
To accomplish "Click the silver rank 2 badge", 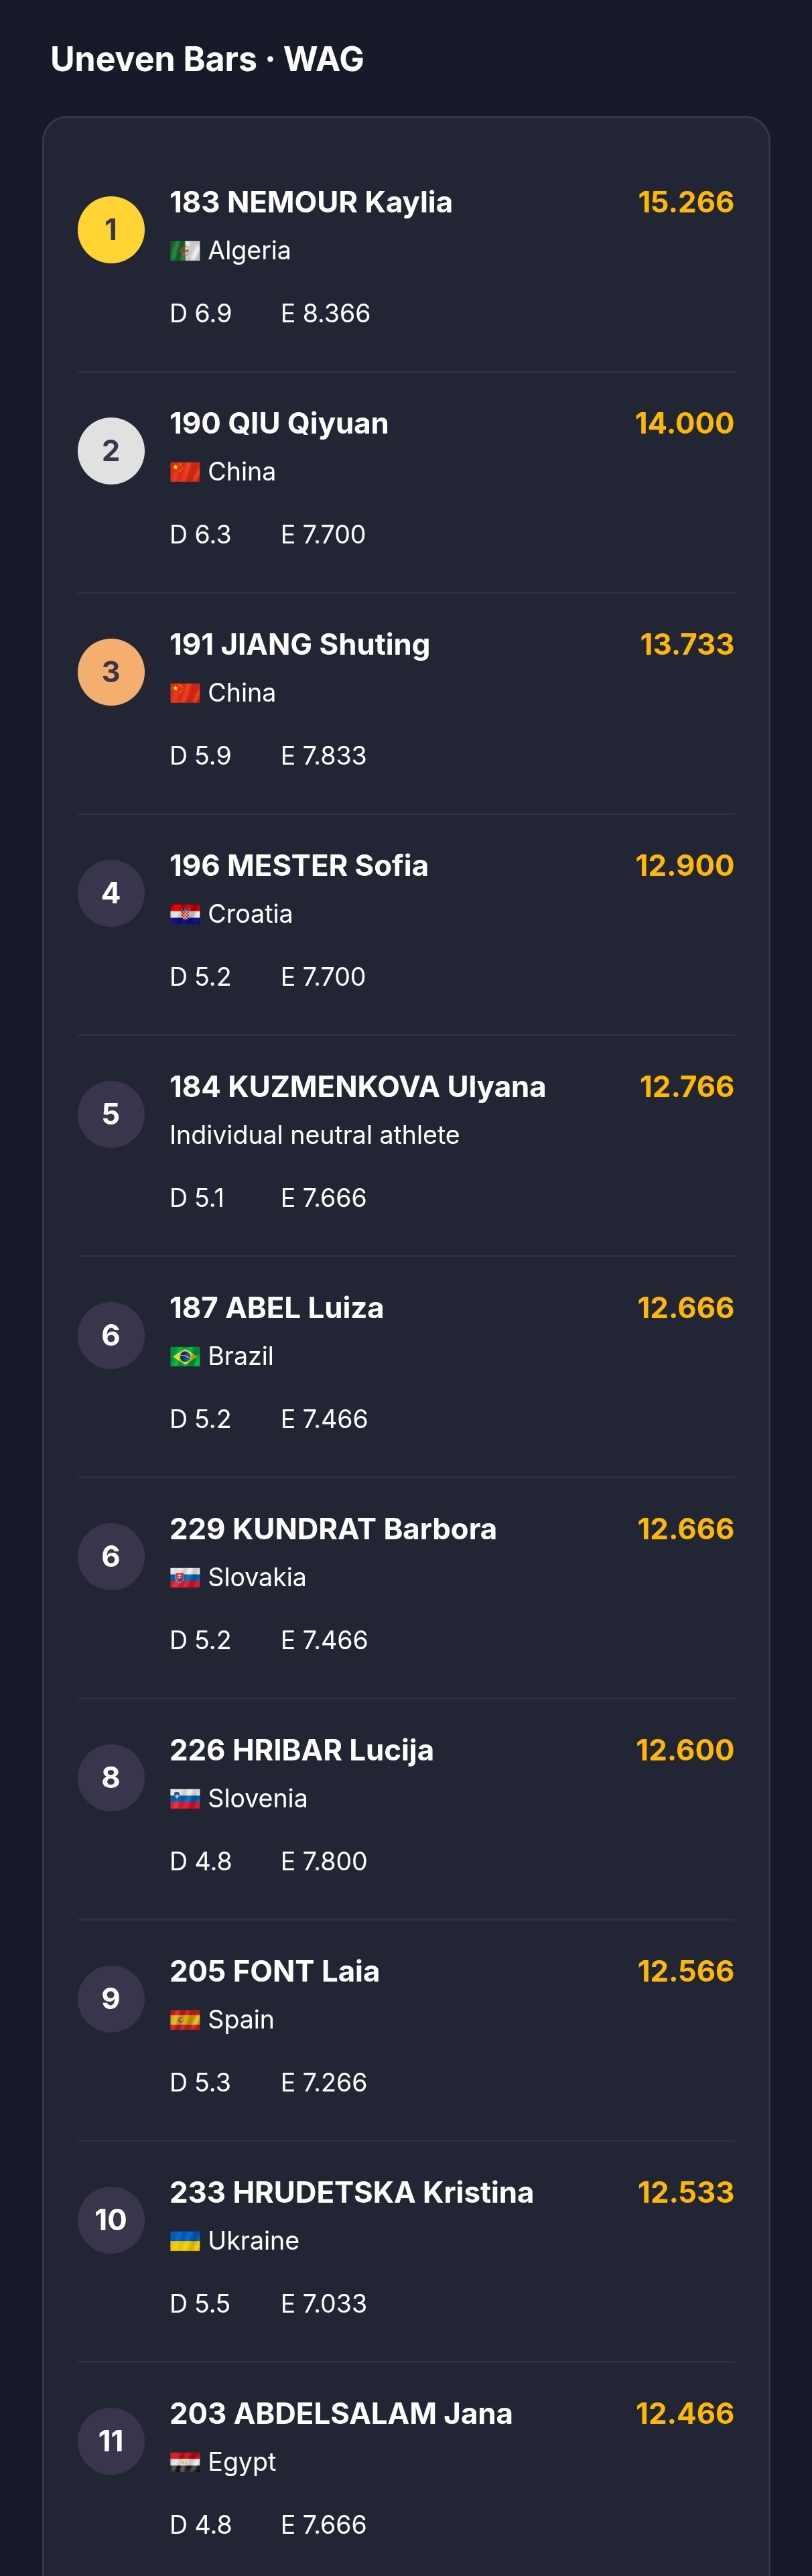I will (111, 451).
